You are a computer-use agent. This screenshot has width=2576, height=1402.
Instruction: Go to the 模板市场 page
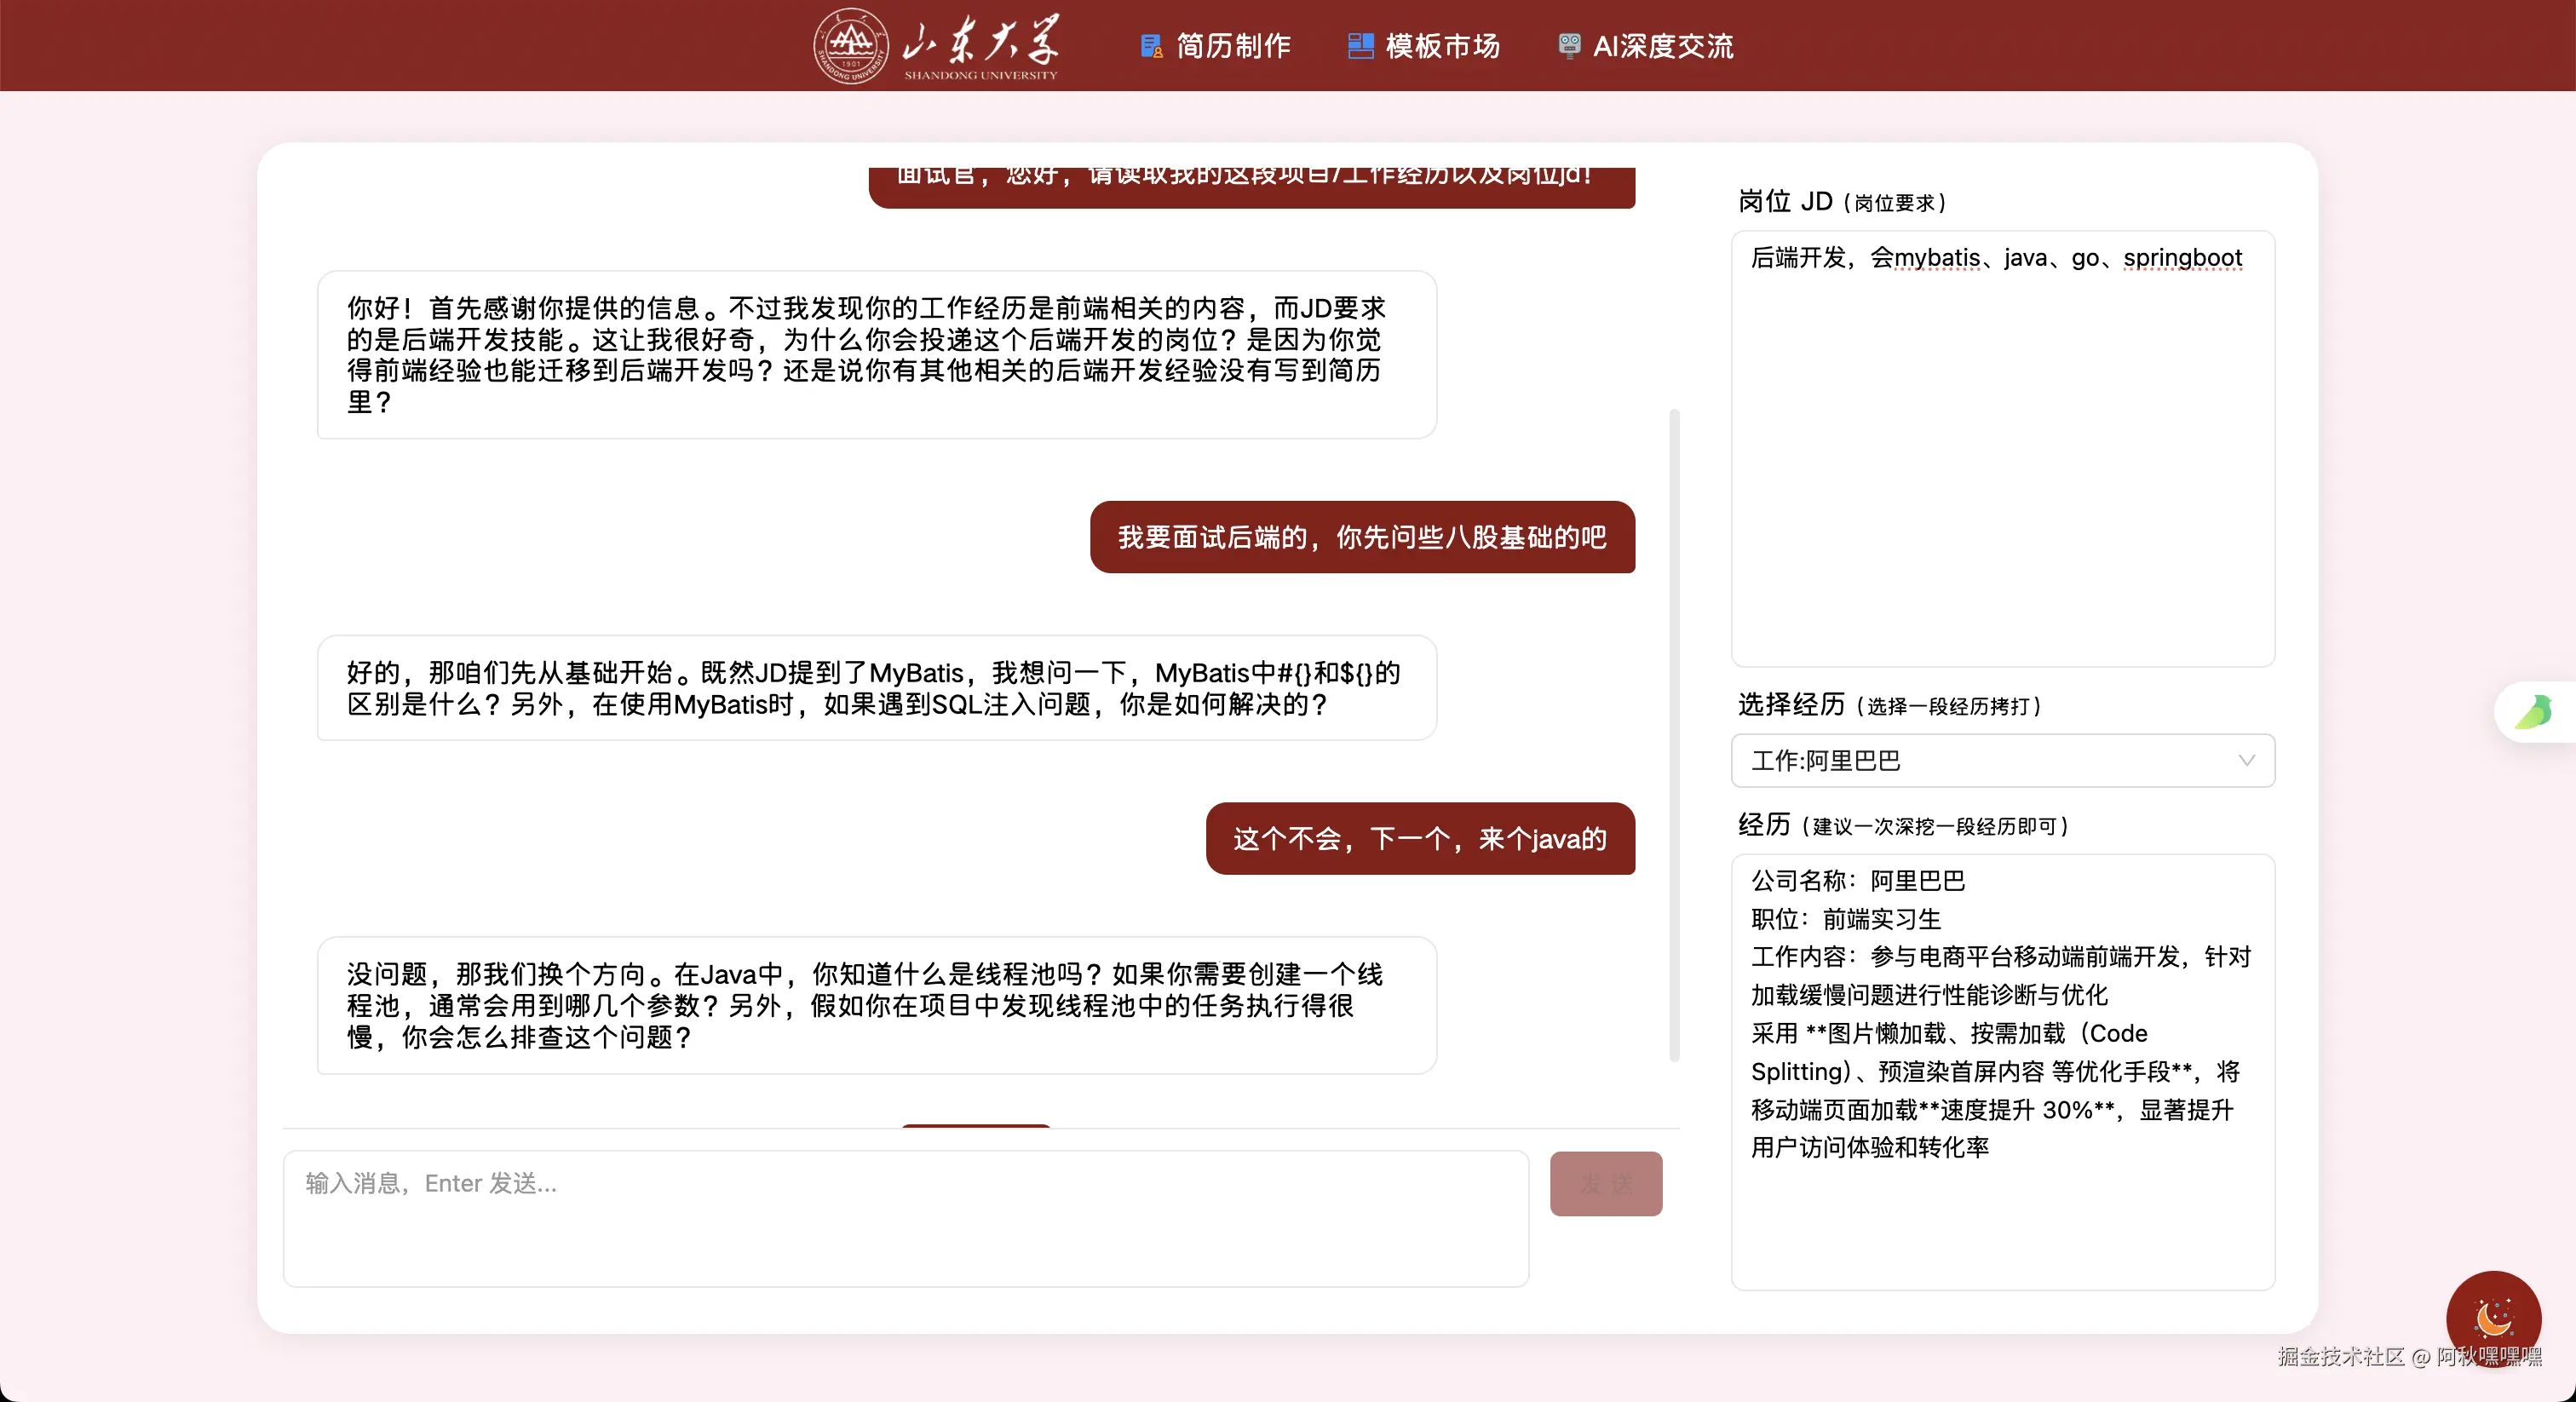pyautogui.click(x=1442, y=46)
